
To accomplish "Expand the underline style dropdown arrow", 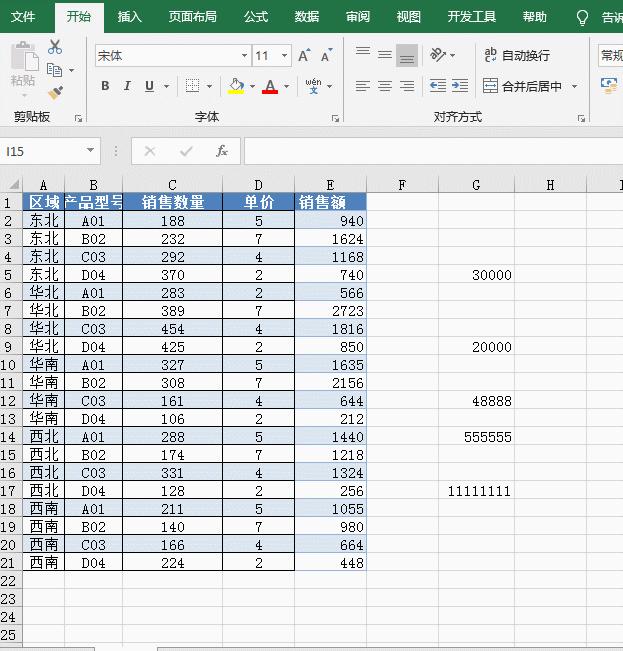I will click(x=166, y=86).
